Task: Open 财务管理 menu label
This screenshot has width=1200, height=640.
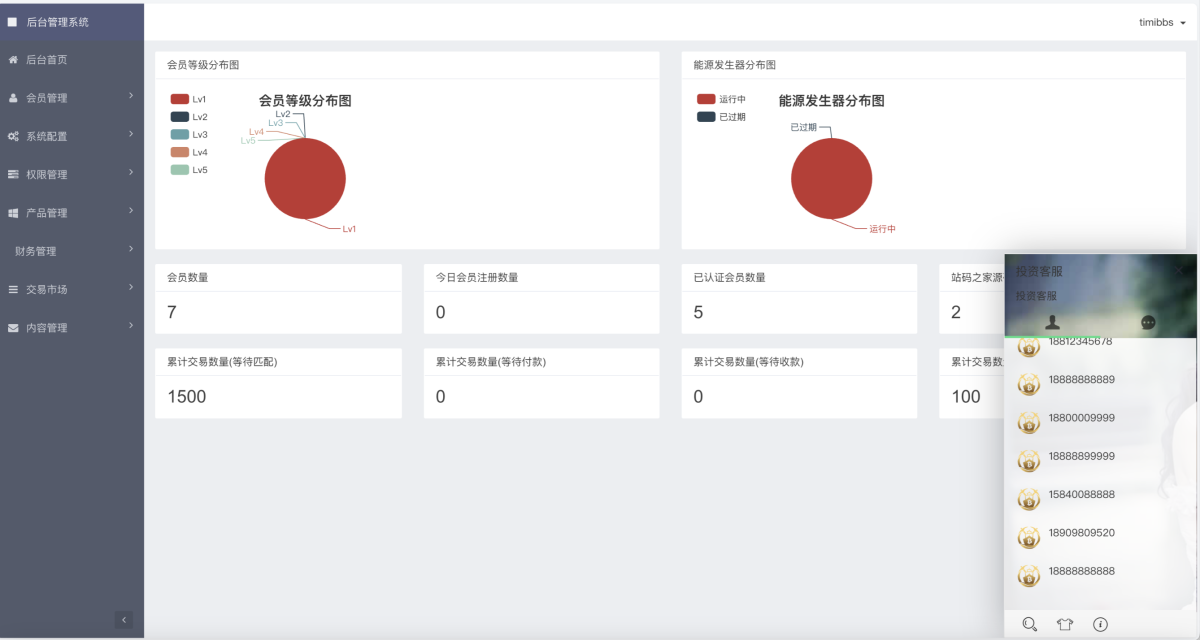Action: click(x=36, y=251)
